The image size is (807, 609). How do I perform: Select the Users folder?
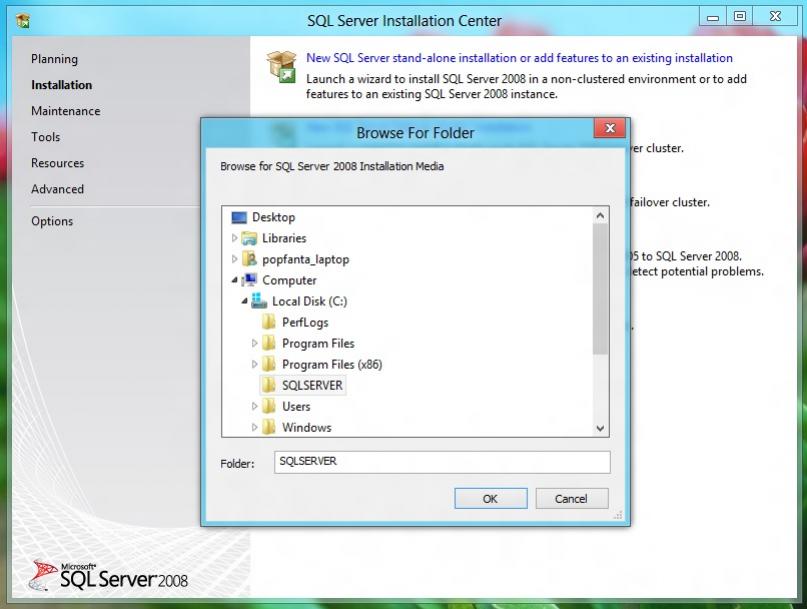pyautogui.click(x=296, y=407)
